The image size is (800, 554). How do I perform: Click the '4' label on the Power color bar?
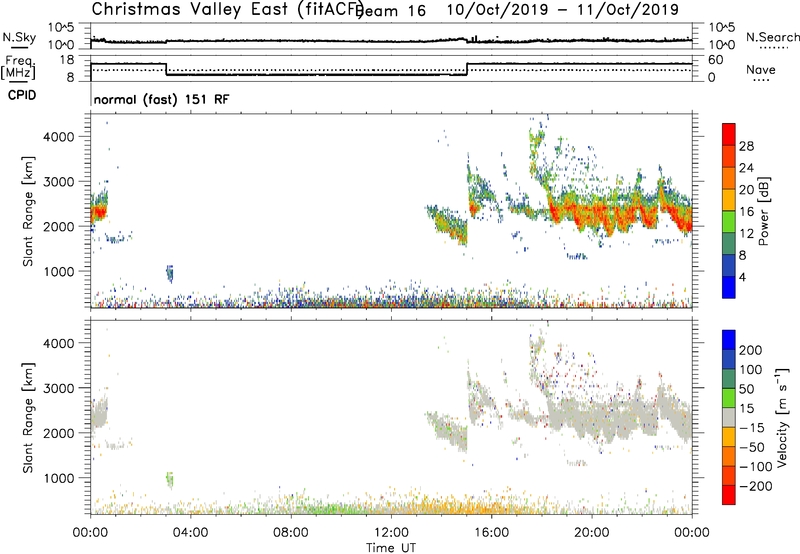(x=743, y=278)
